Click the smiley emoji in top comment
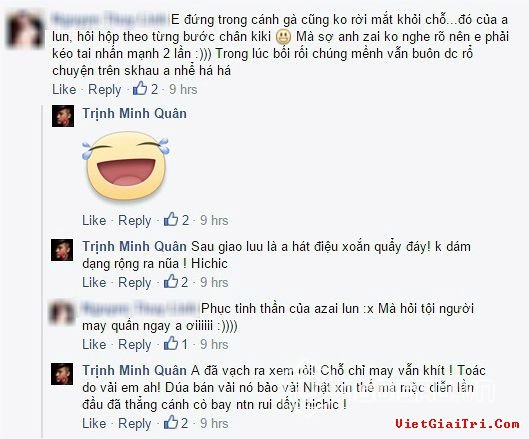The height and width of the screenshot is (439, 529). 283,37
